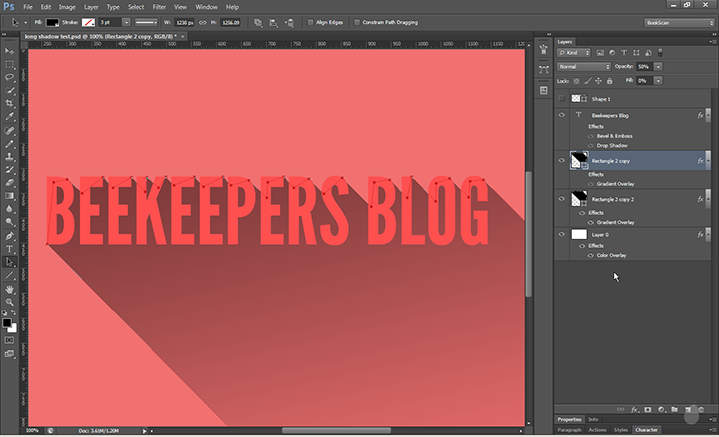Click the Fill color swatch in options bar
719x437 pixels.
click(x=52, y=21)
